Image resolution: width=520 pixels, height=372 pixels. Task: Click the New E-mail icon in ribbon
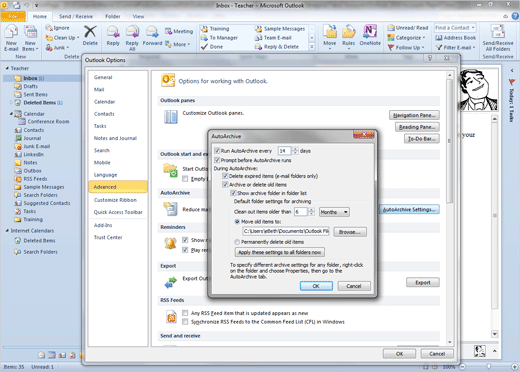pyautogui.click(x=11, y=32)
